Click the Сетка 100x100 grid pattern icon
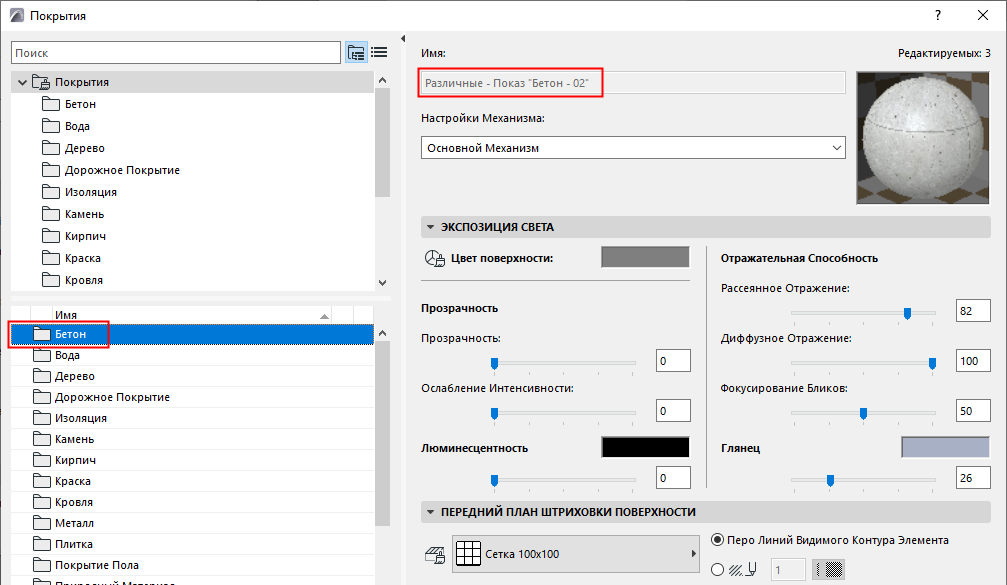Screen dimensions: 1007x585 pyautogui.click(x=468, y=554)
